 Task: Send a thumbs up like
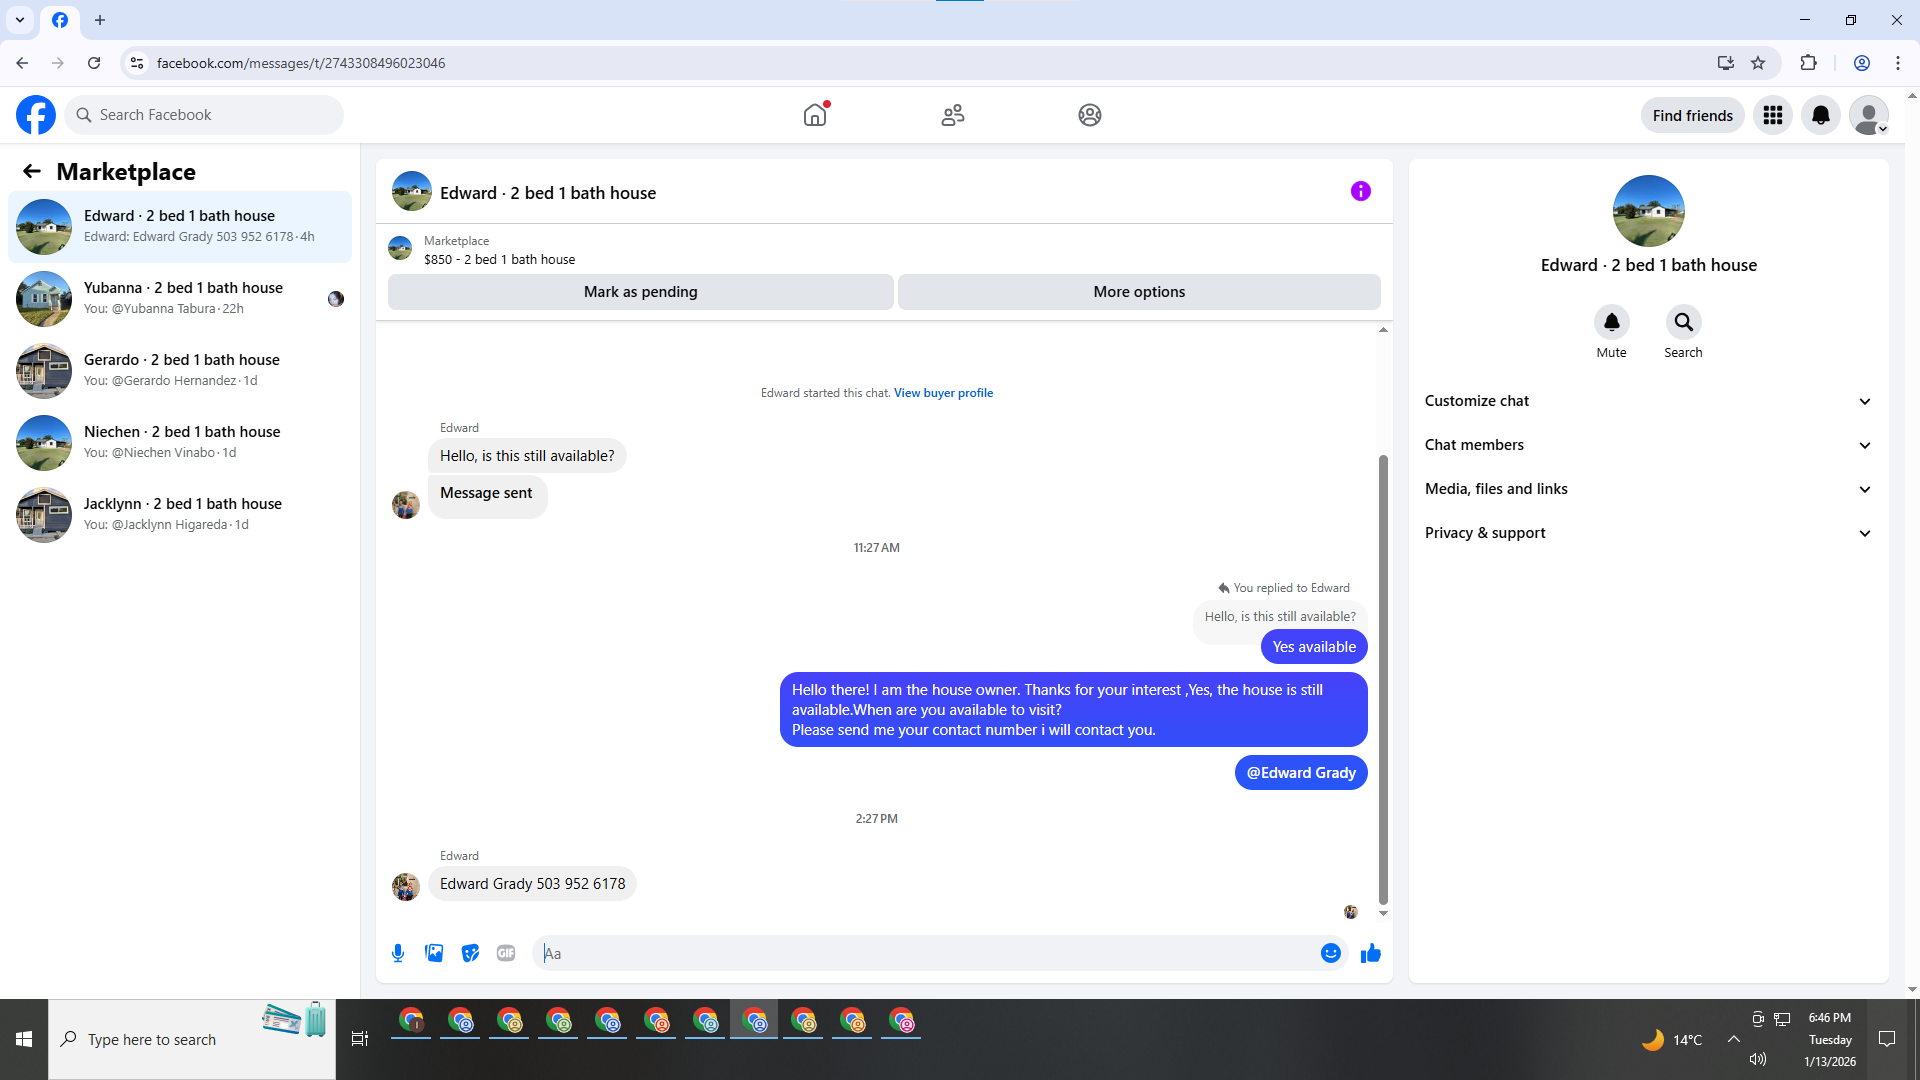tap(1370, 953)
